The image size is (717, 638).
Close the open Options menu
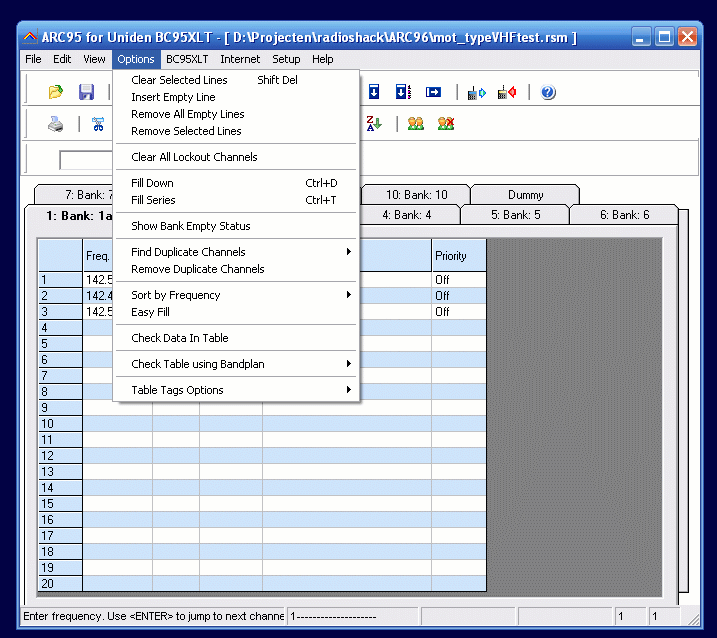[136, 59]
